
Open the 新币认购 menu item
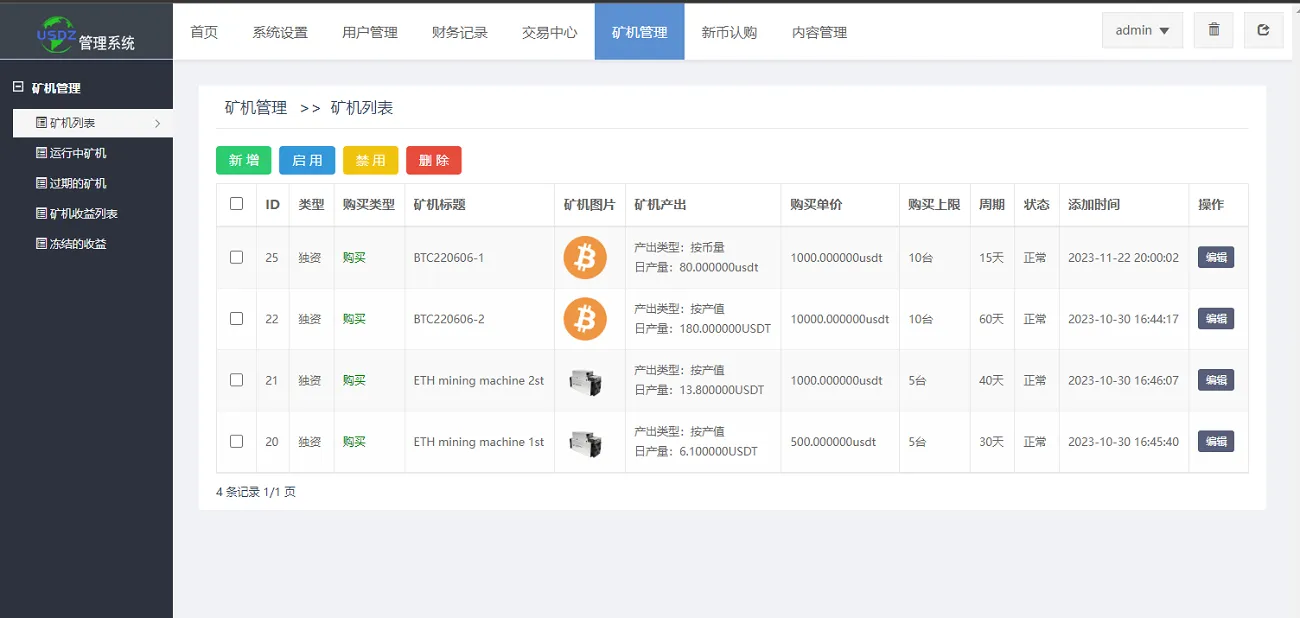728,31
